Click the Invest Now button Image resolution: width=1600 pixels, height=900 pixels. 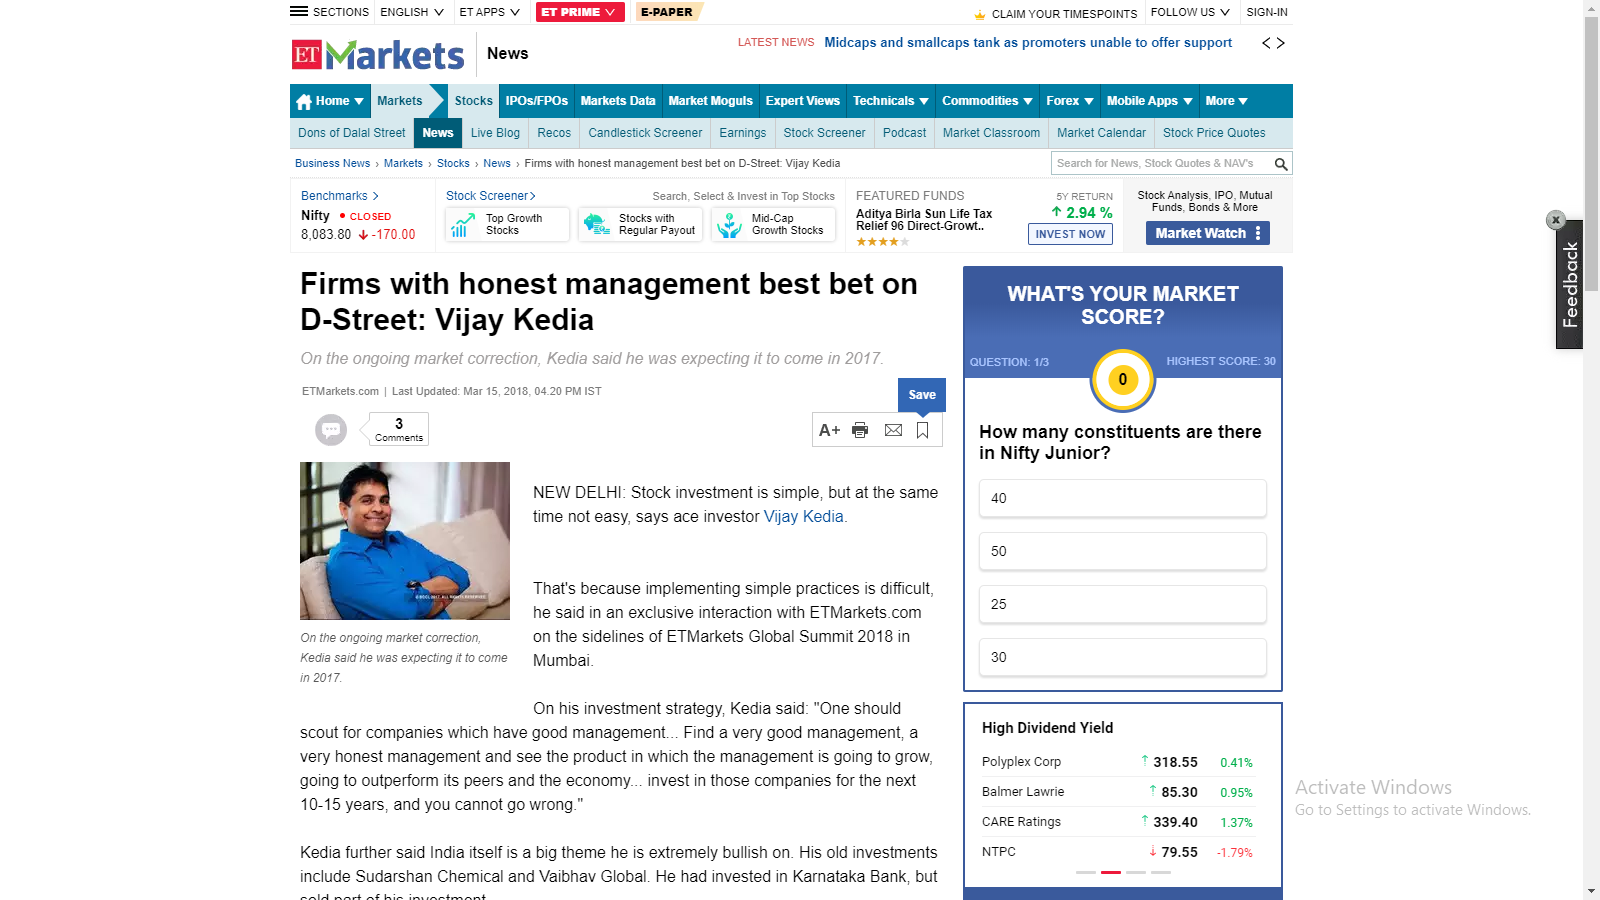tap(1070, 234)
